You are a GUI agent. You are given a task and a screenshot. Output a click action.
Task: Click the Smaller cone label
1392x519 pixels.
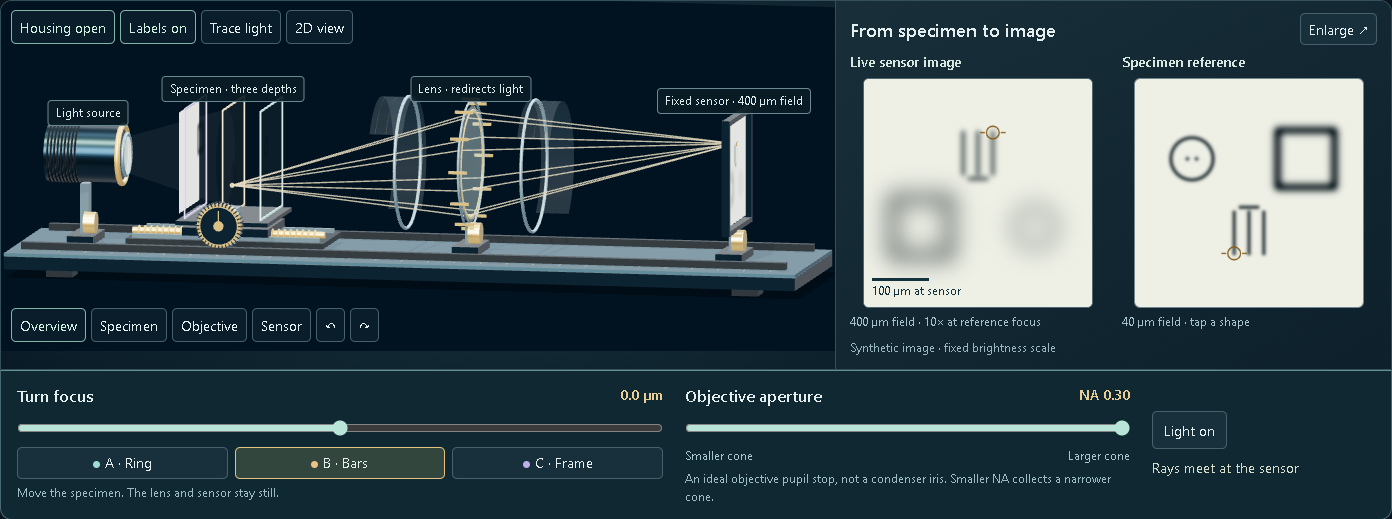click(x=719, y=456)
